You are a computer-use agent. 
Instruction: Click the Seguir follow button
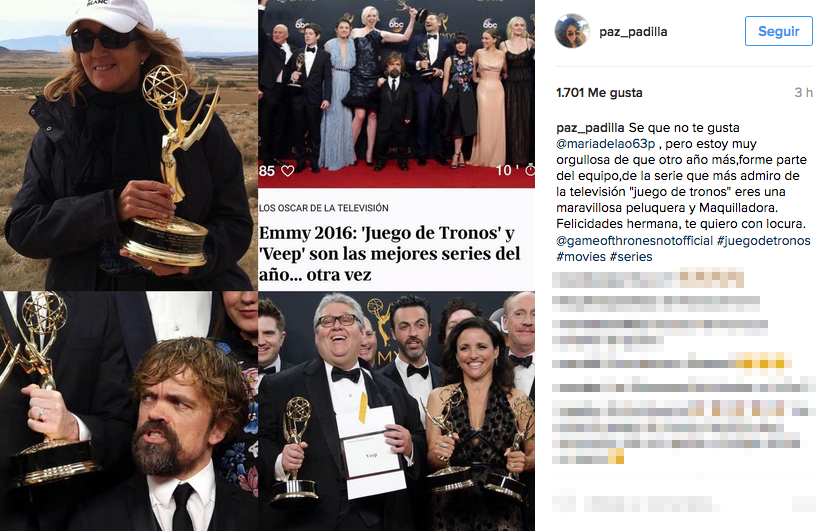pos(778,31)
